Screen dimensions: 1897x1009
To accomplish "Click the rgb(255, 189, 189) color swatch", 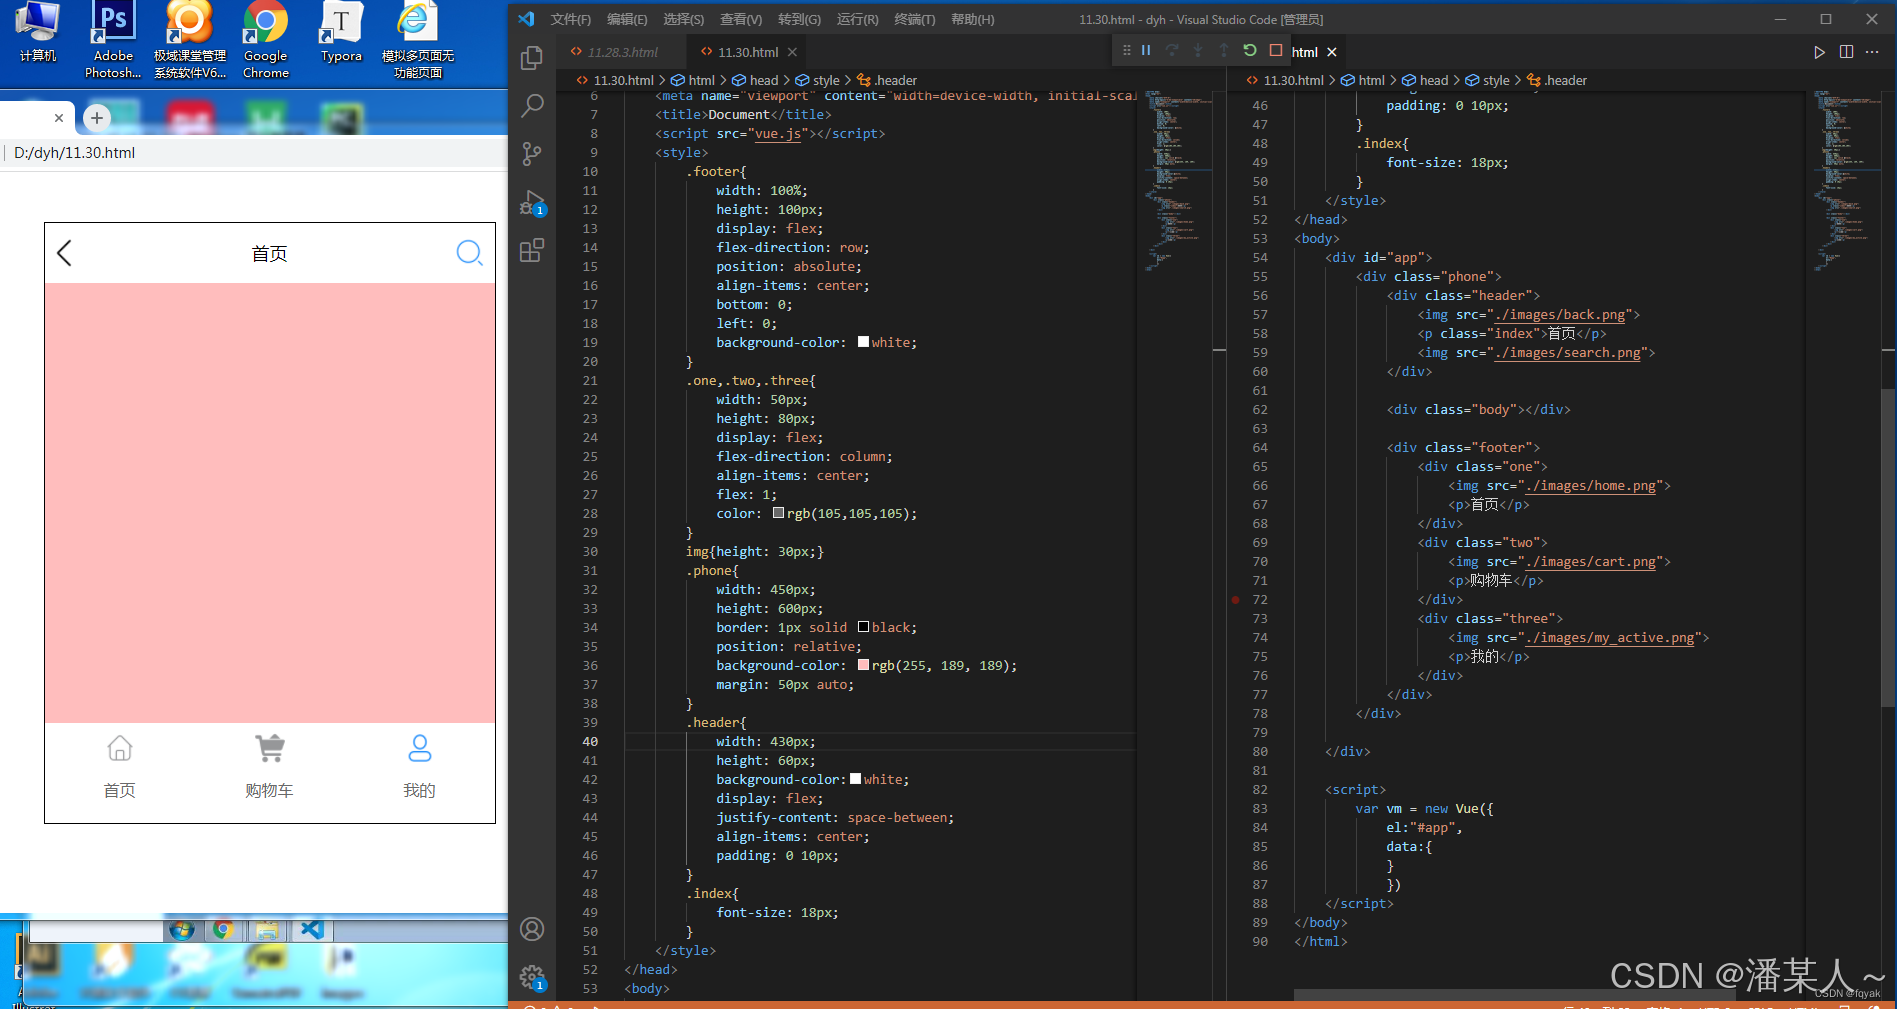I will pos(863,665).
